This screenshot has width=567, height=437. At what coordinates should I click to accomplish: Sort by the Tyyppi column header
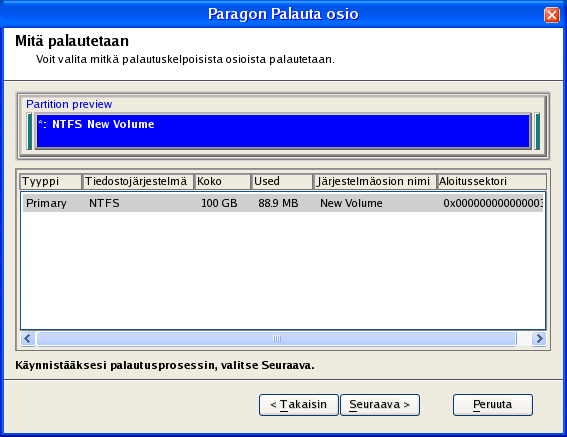pos(50,181)
